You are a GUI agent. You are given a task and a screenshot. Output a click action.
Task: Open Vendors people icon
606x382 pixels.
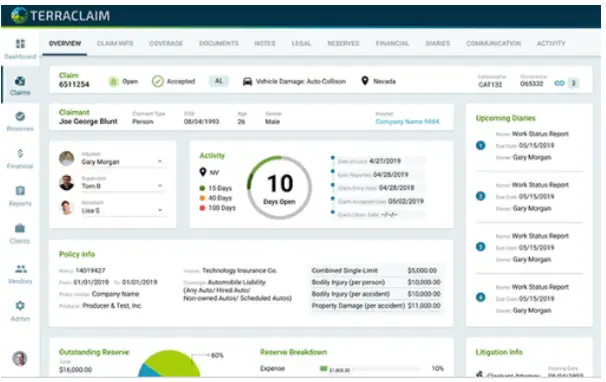click(x=20, y=268)
